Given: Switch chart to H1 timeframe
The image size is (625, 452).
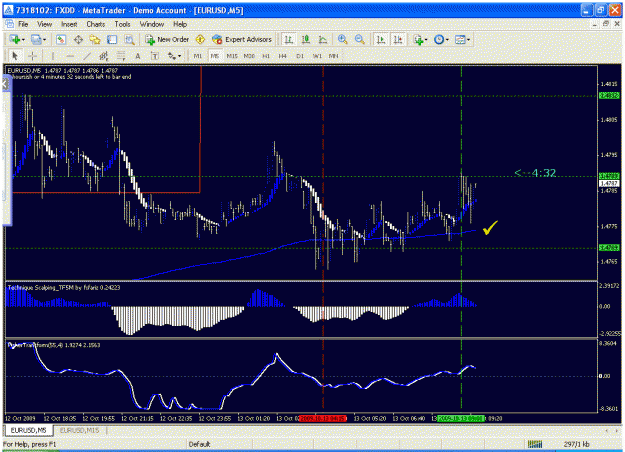Looking at the screenshot, I should 266,56.
